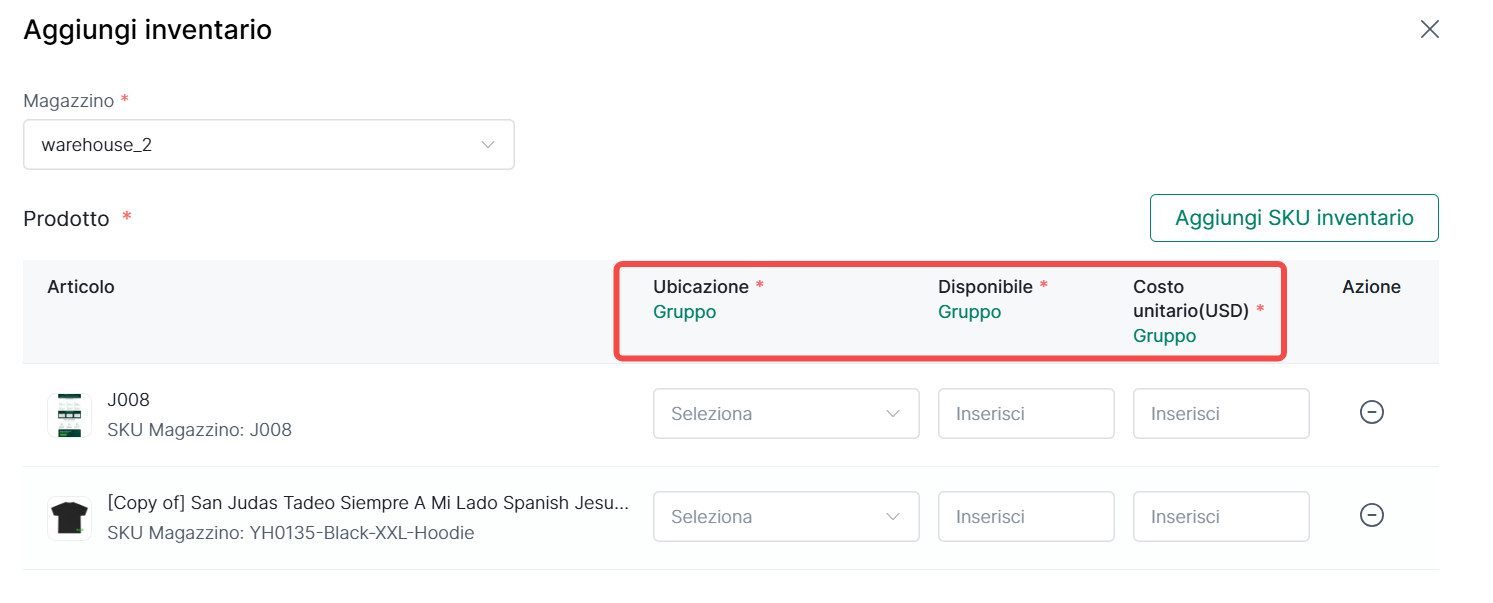1493x603 pixels.
Task: Click the black hoodie product thumbnail
Action: [69, 518]
